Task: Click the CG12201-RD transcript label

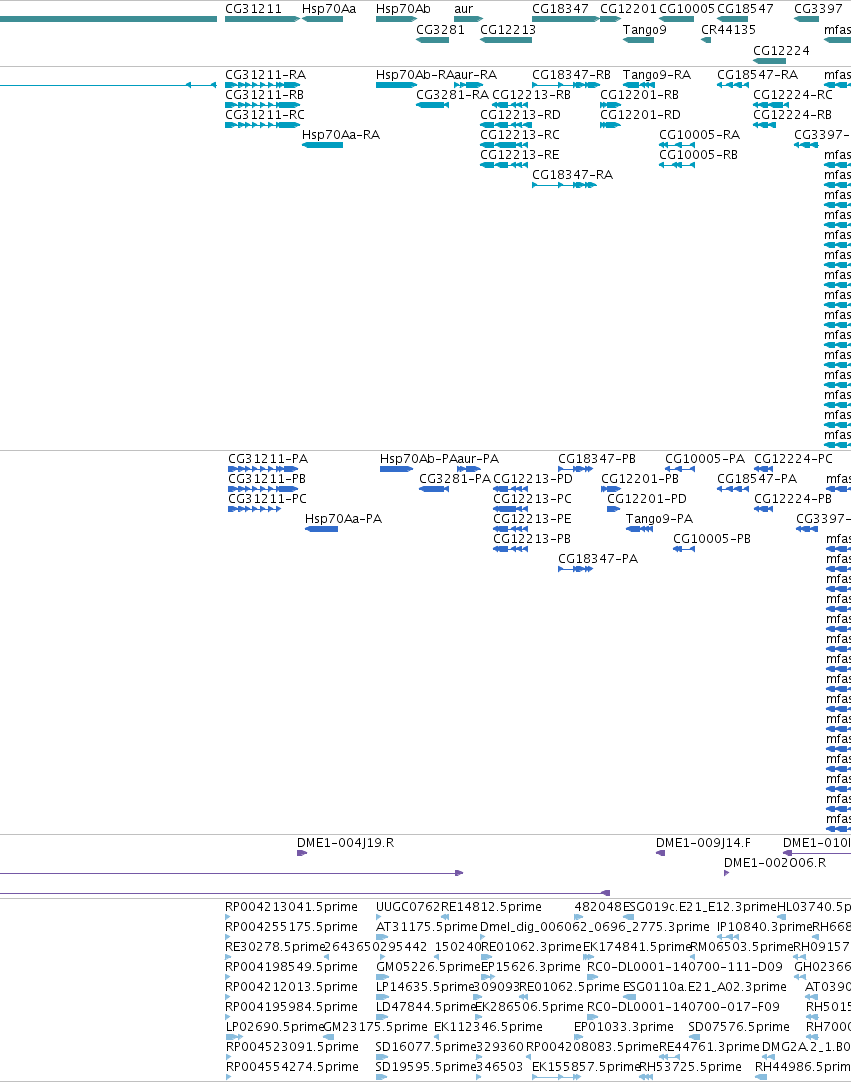Action: pos(640,115)
